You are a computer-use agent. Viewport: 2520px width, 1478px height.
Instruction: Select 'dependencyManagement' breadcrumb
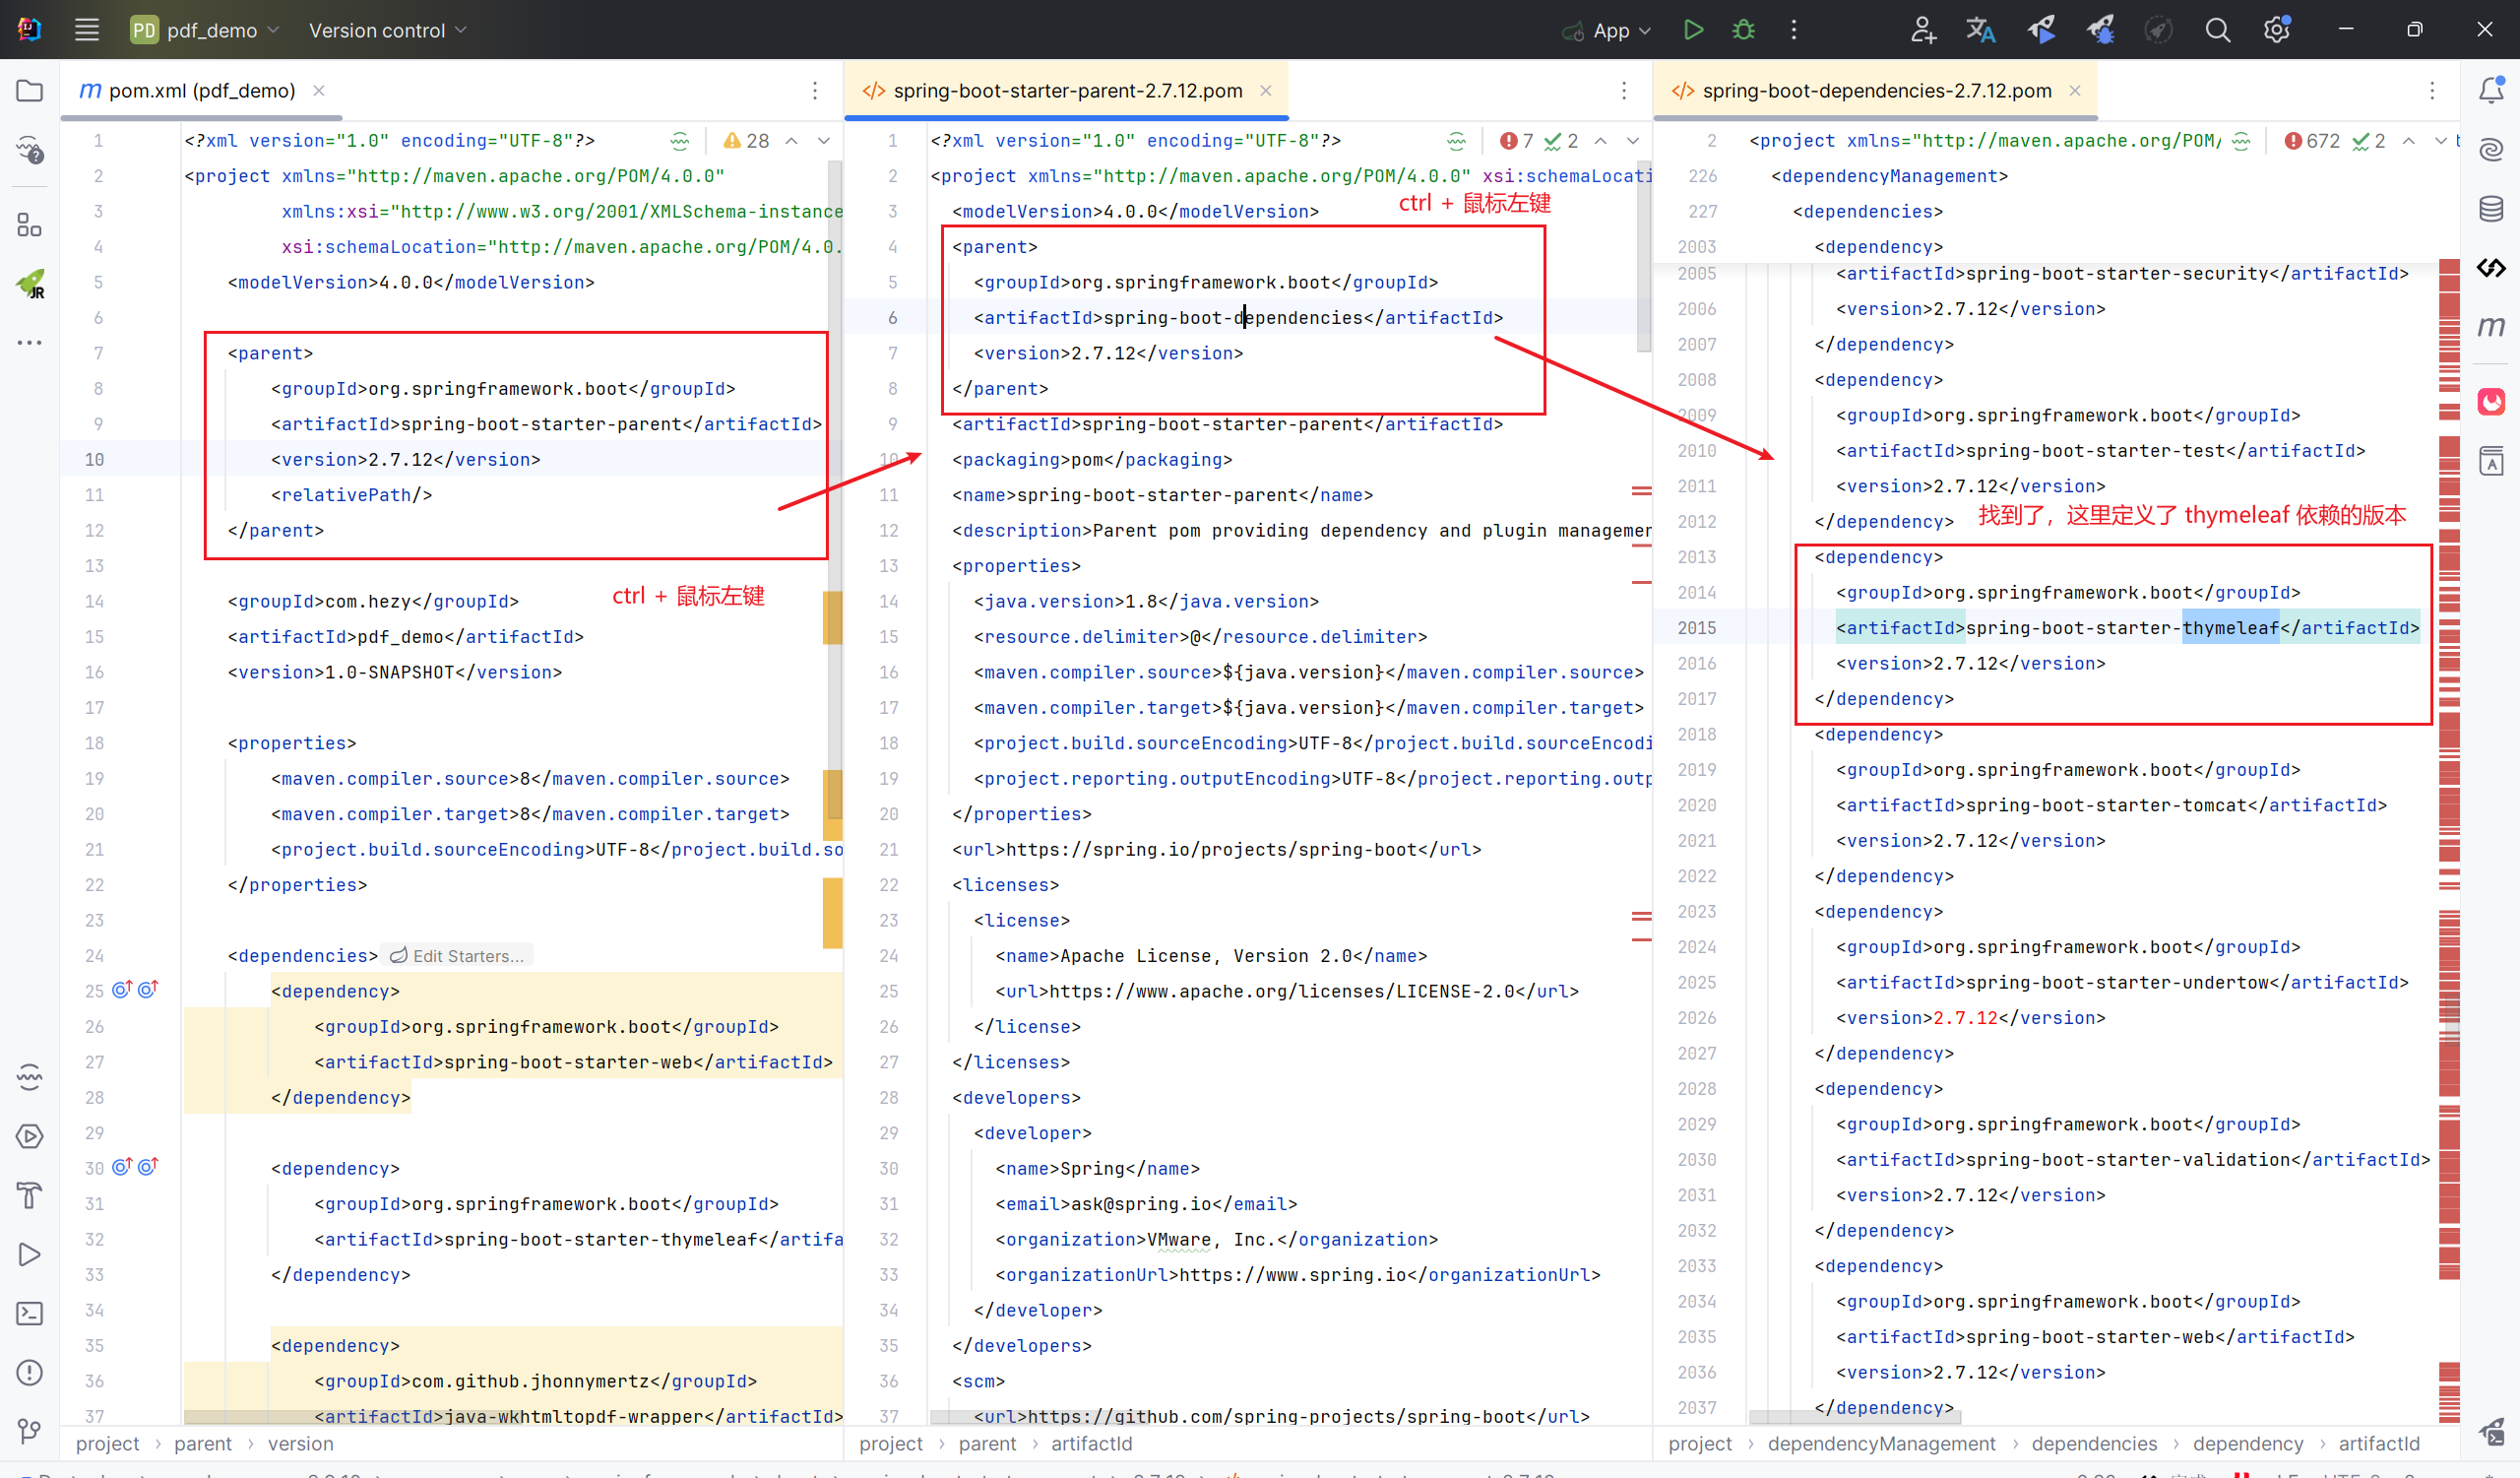(x=1881, y=1444)
